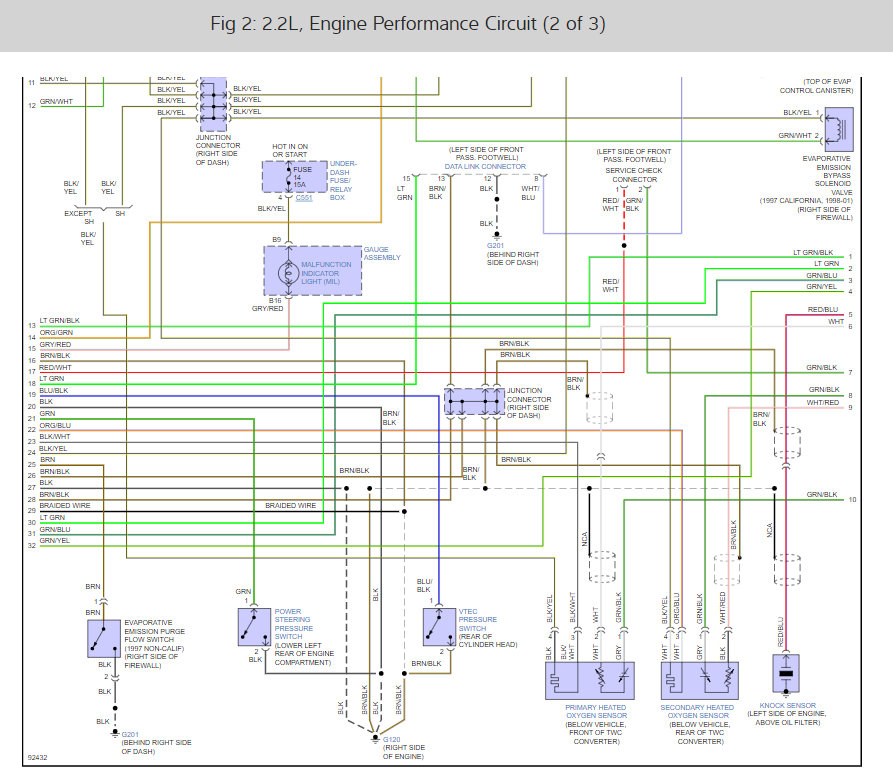Open the G120 ground link
Viewport: 893px width, 781px height.
tap(391, 739)
